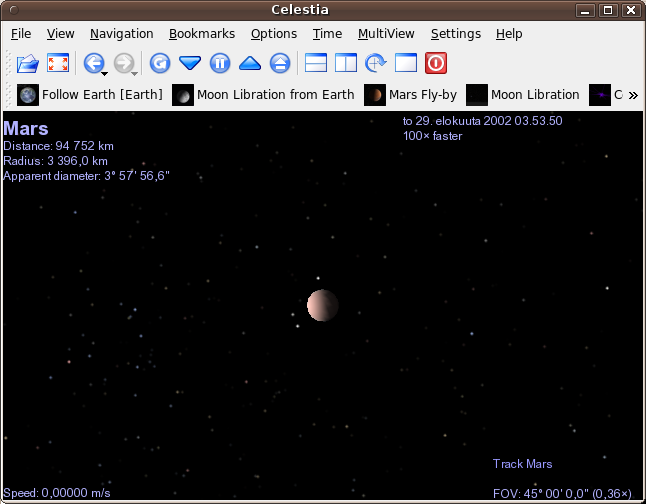Click the Back navigation arrow
646x504 pixels.
pos(93,64)
